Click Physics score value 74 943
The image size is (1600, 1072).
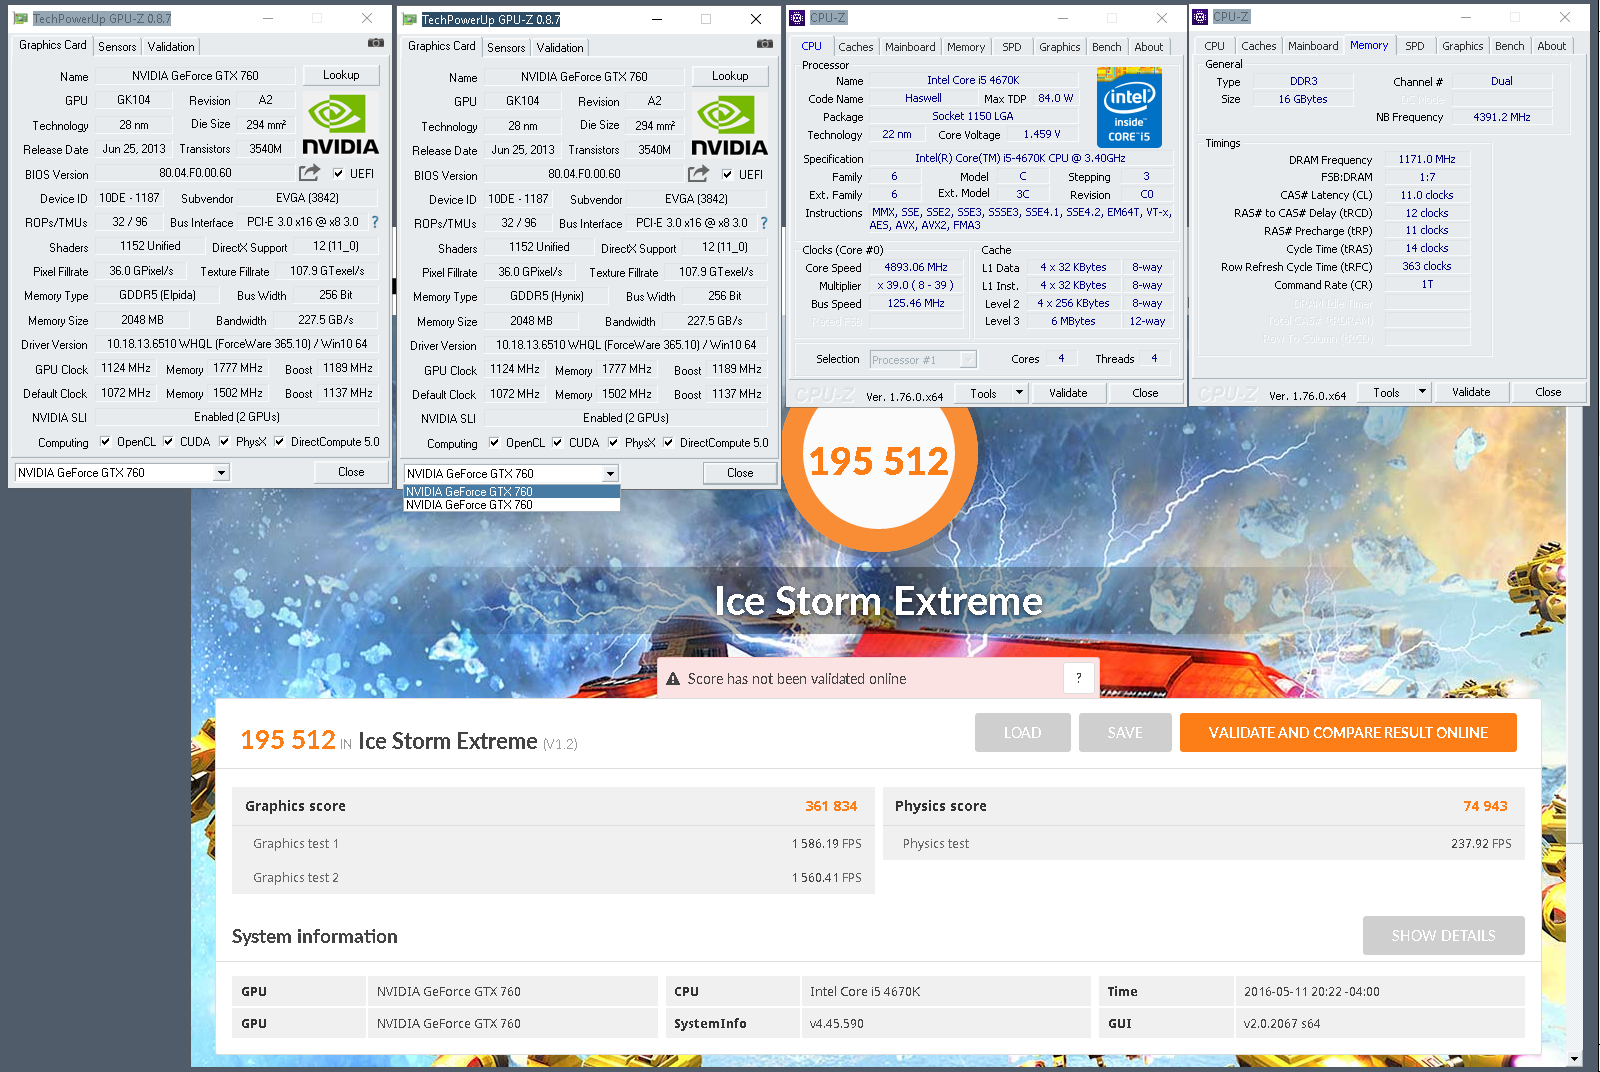click(1485, 806)
